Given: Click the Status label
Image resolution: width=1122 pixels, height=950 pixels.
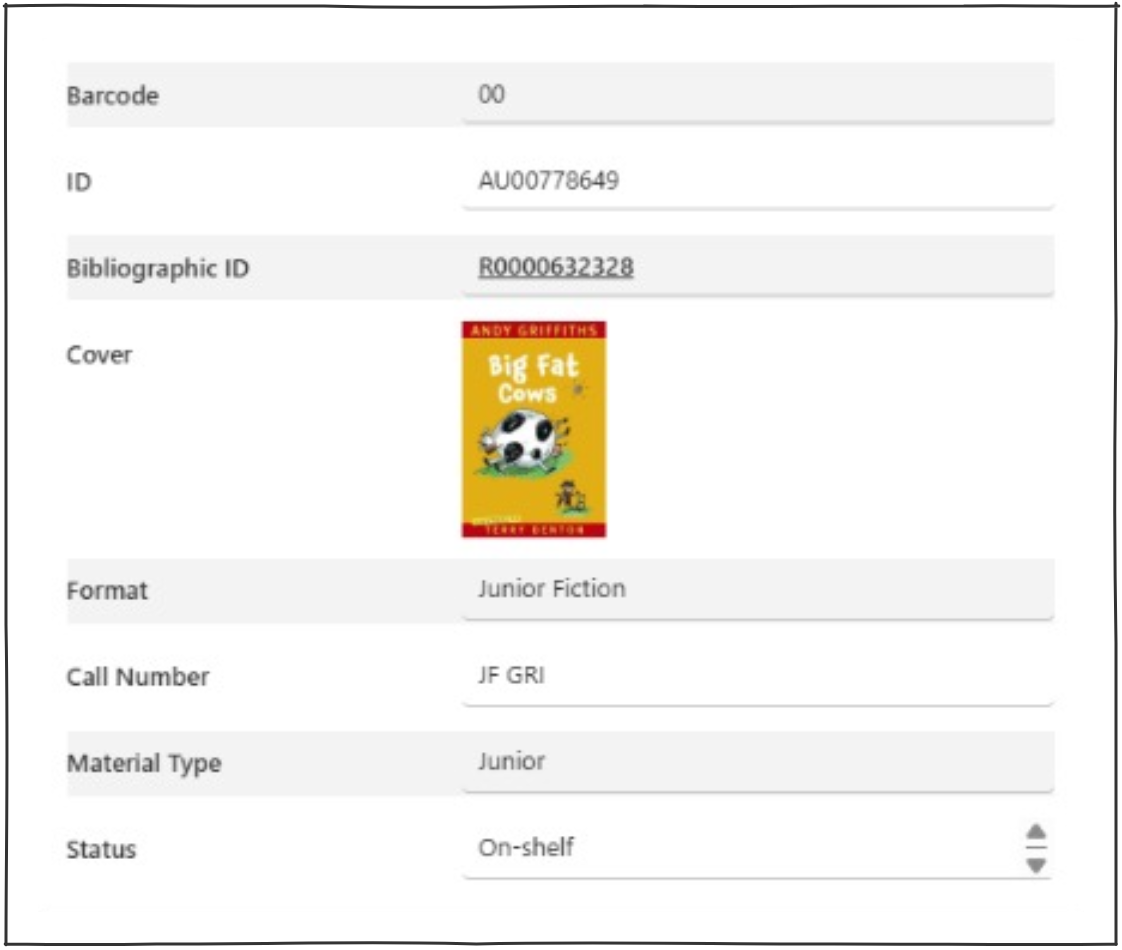Looking at the screenshot, I should click(x=101, y=850).
